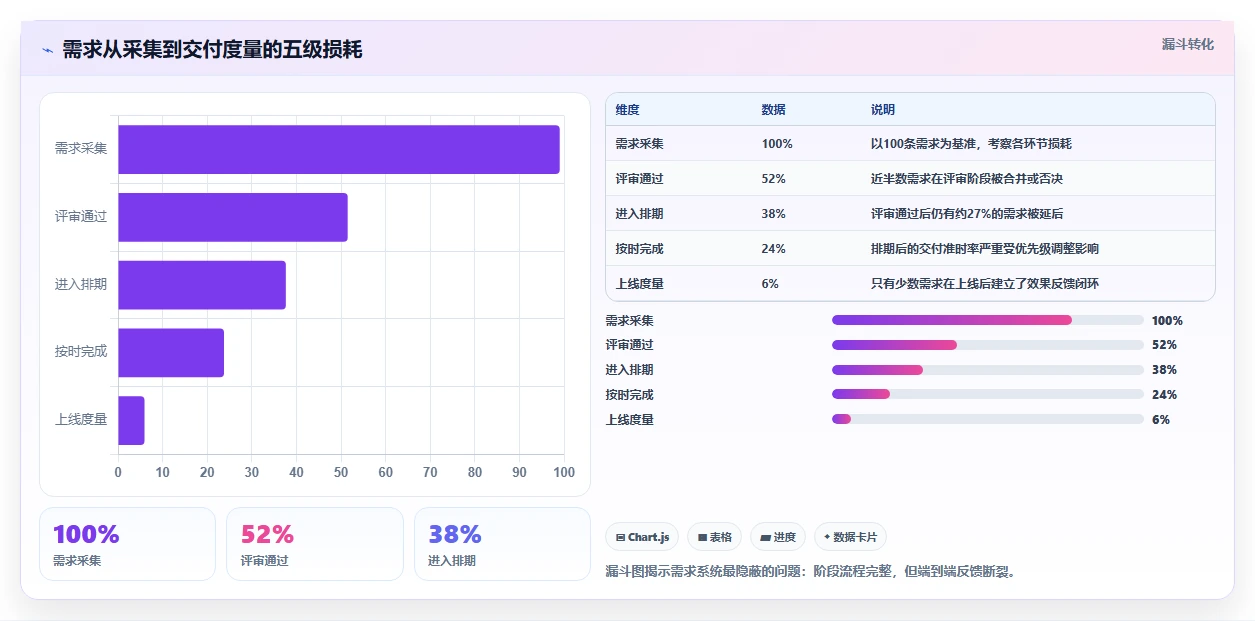Click the 进入排期 chart axis label
The image size is (1255, 621).
pyautogui.click(x=81, y=285)
